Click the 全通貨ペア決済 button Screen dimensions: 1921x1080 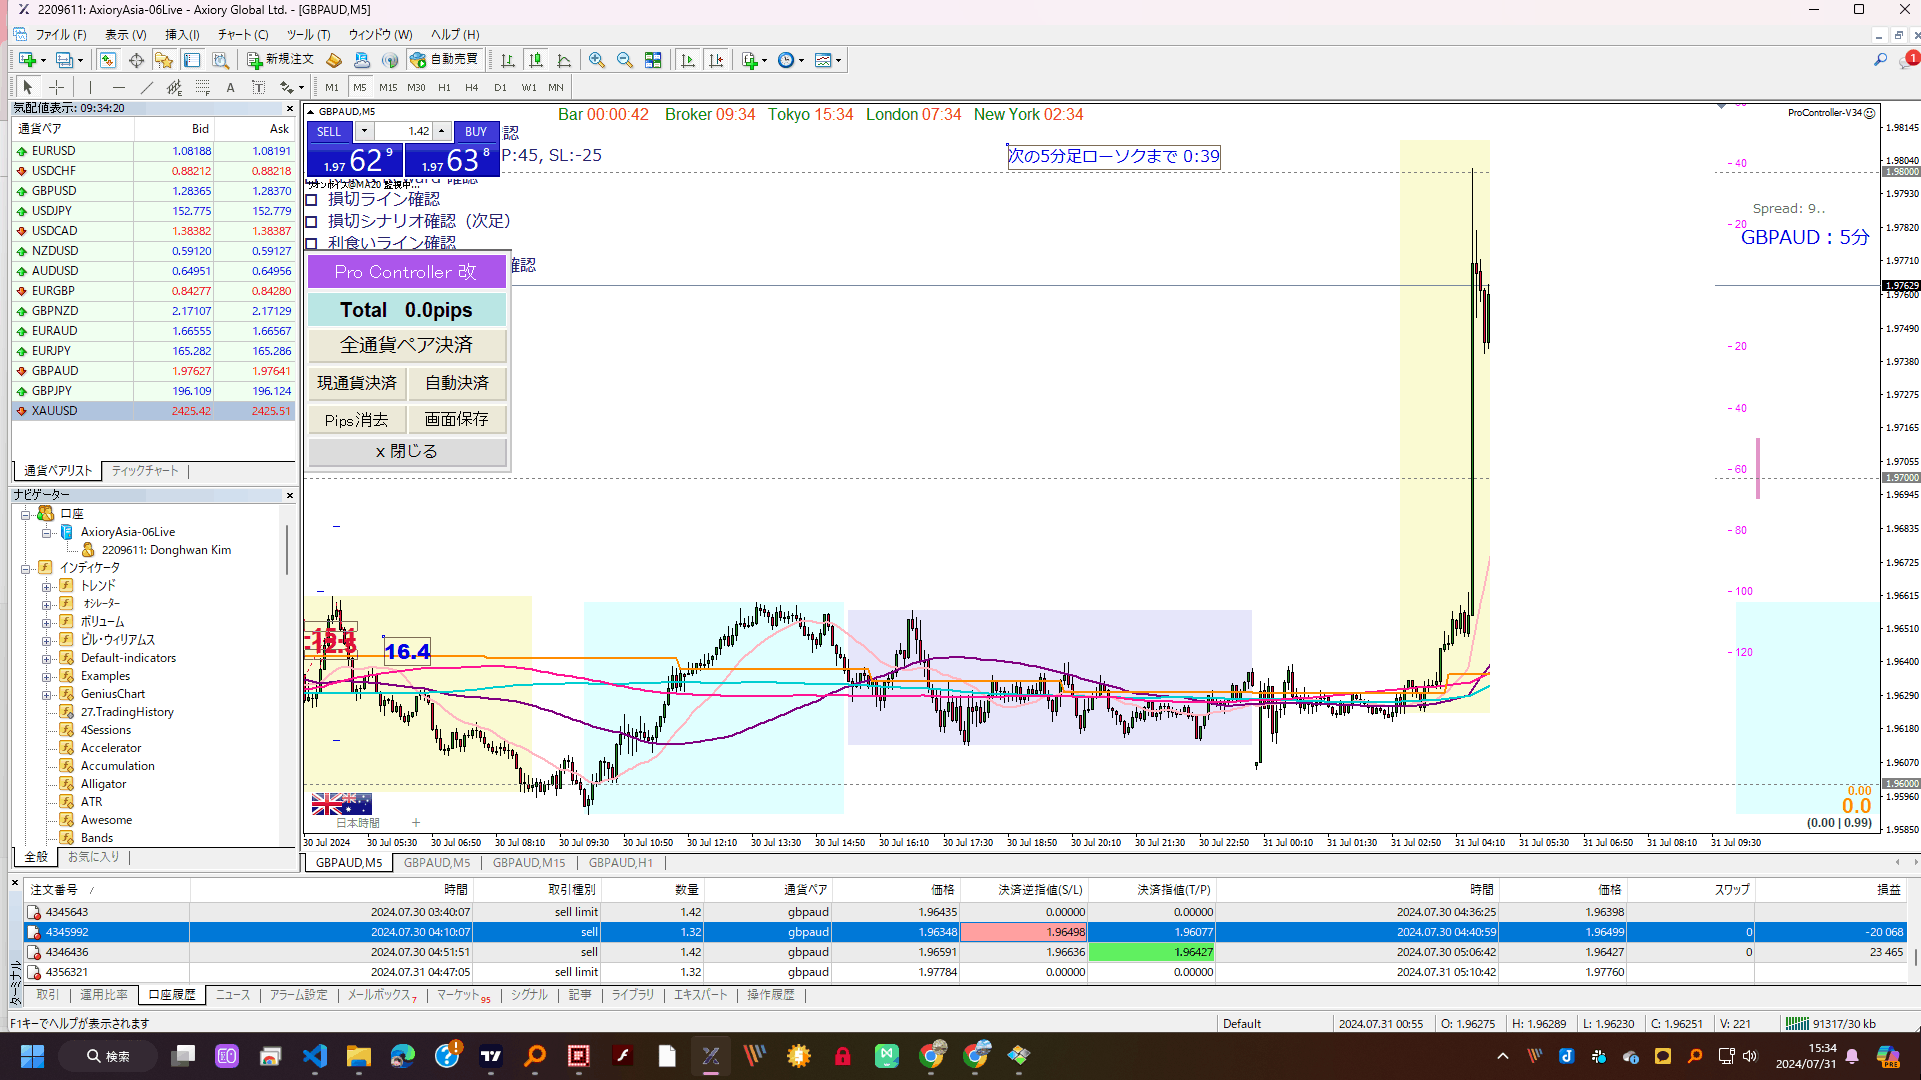pyautogui.click(x=407, y=345)
